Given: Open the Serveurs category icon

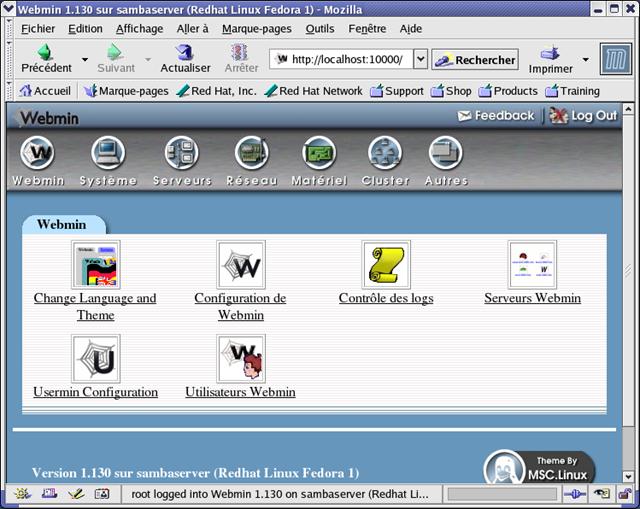Looking at the screenshot, I should pos(182,153).
